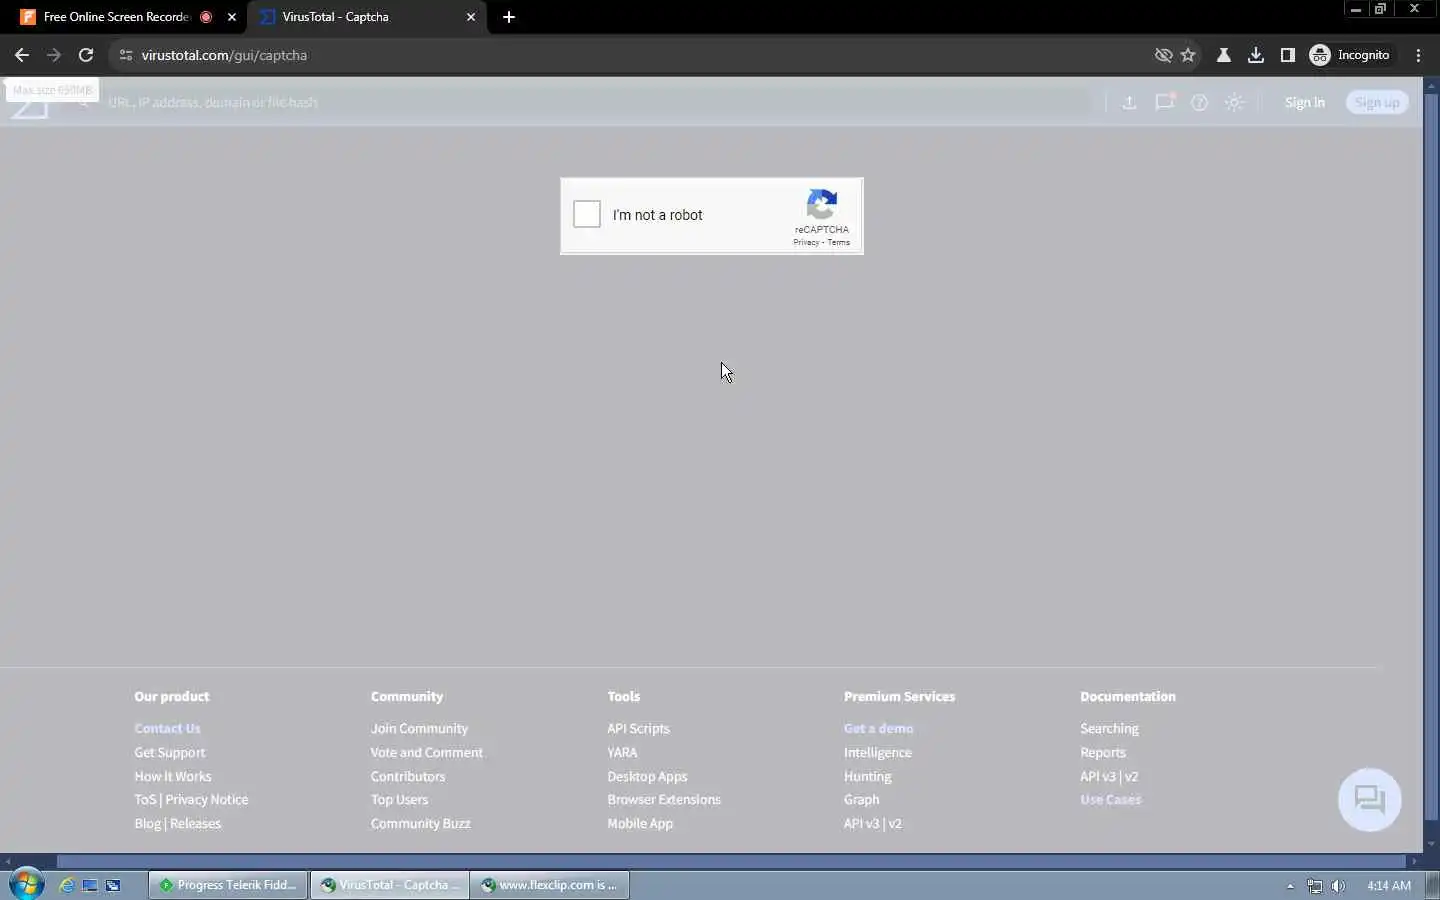Switch to Progress Telerik Fiddler taskbar button
The image size is (1440, 900).
[x=228, y=885]
